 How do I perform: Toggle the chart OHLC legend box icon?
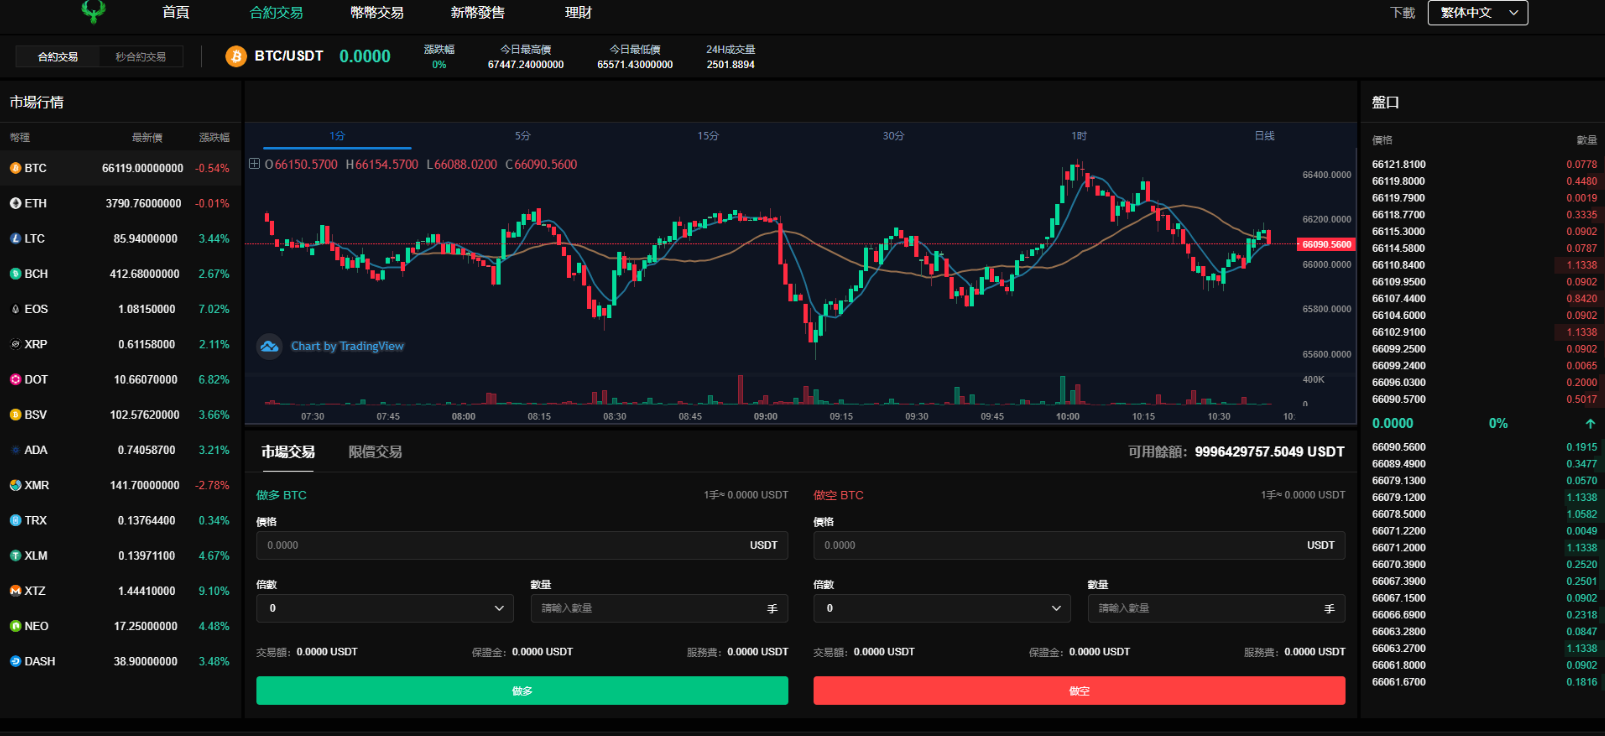254,164
